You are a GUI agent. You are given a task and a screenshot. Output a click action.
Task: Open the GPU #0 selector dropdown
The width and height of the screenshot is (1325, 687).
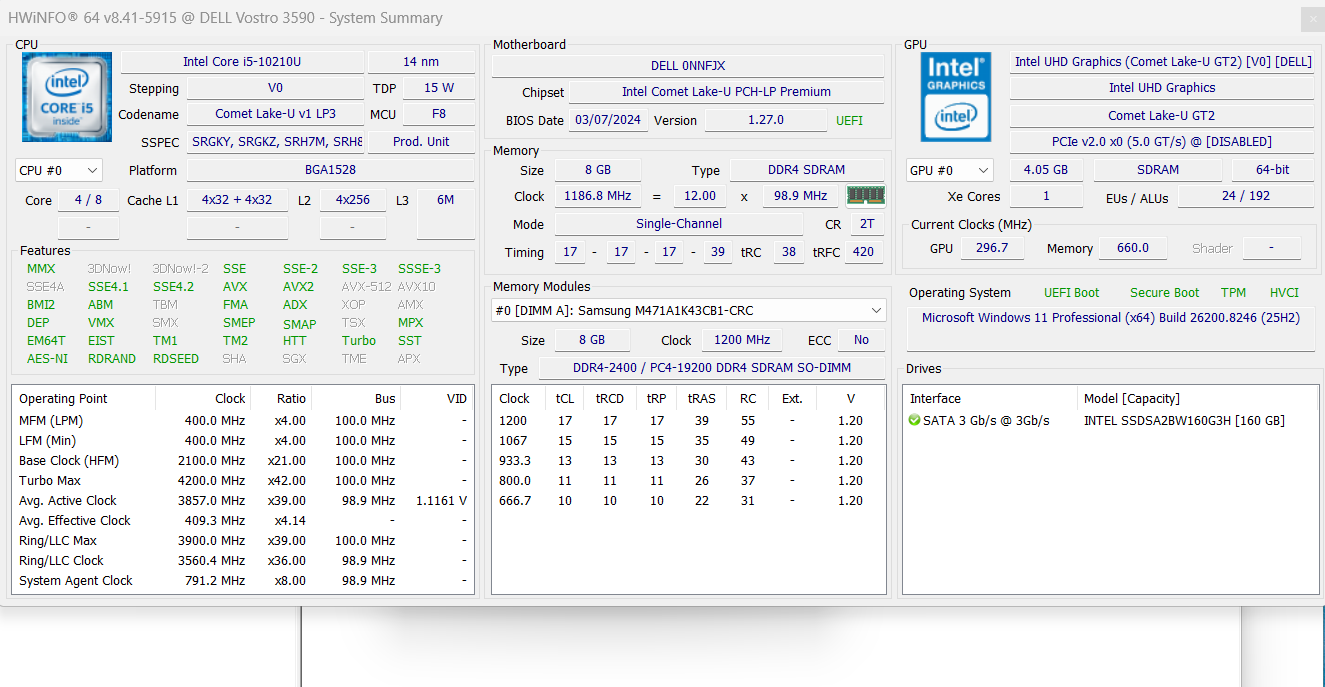pos(949,170)
